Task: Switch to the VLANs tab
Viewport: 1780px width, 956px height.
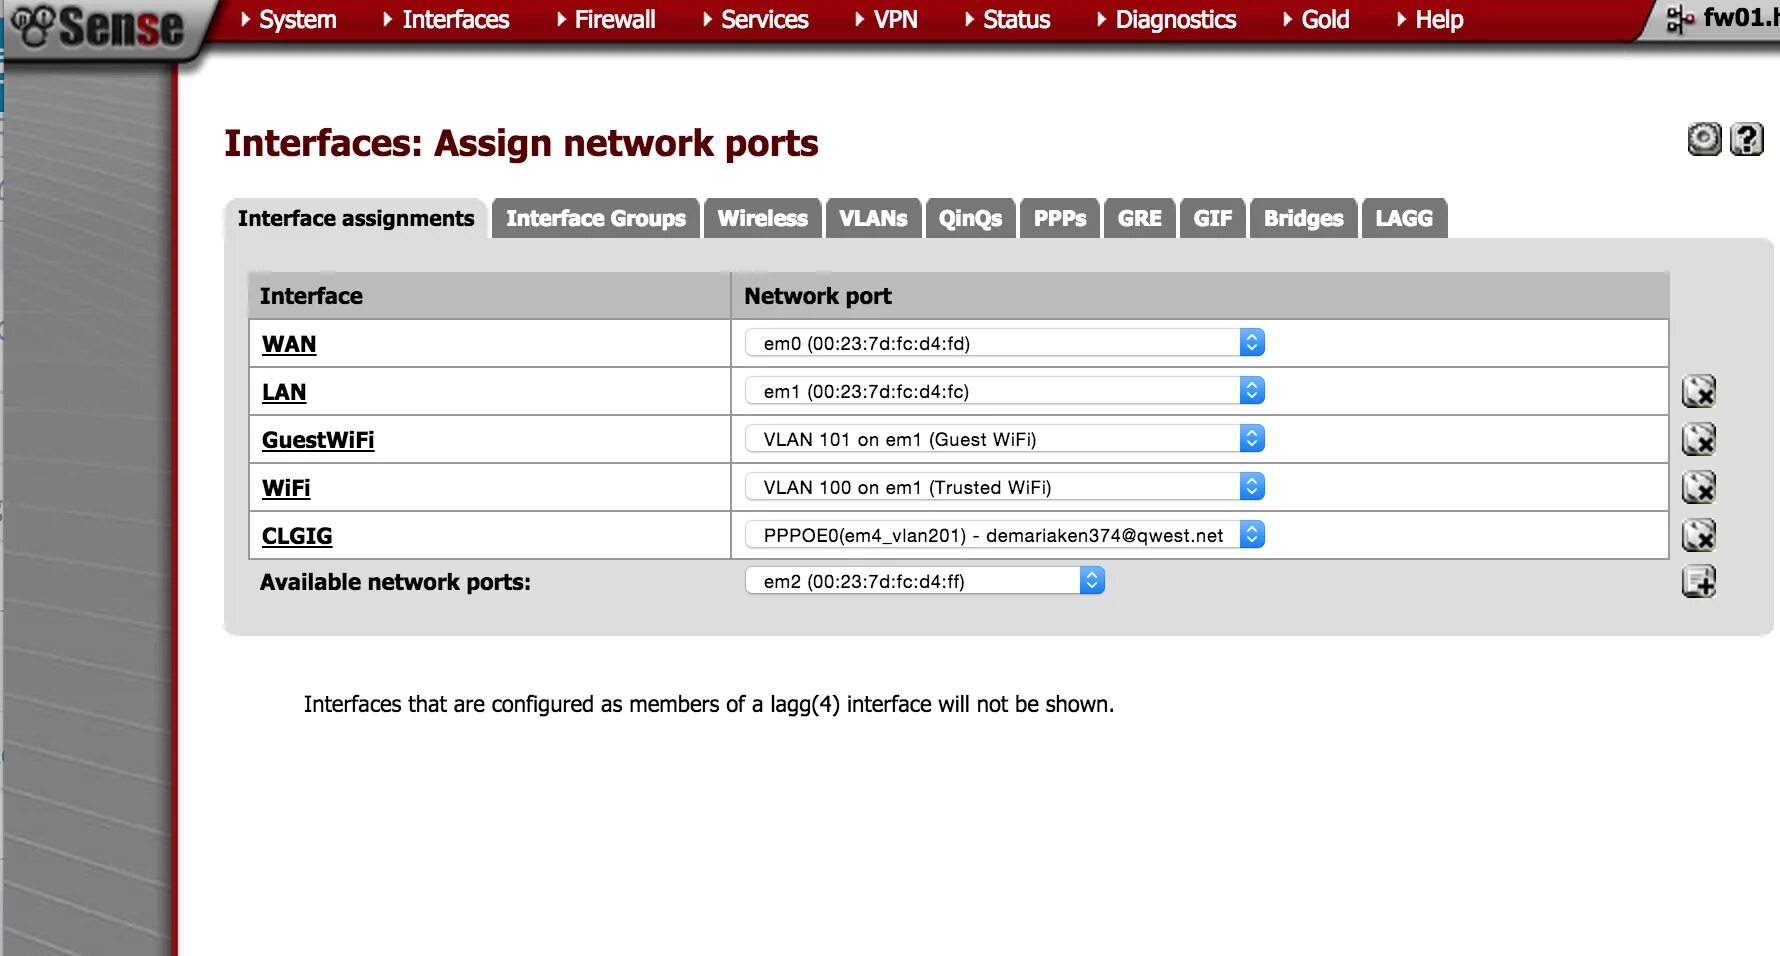Action: [873, 218]
